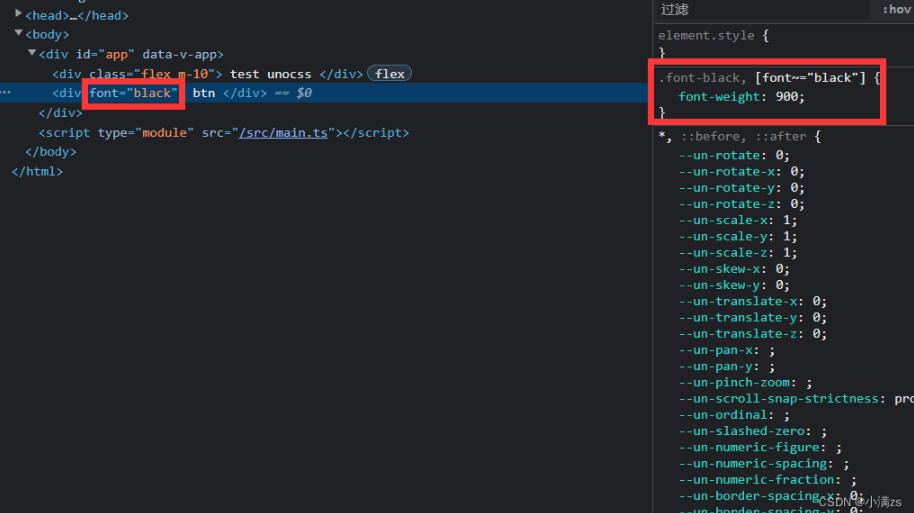The height and width of the screenshot is (513, 914).
Task: Collapse the body element node
Action: pos(18,33)
